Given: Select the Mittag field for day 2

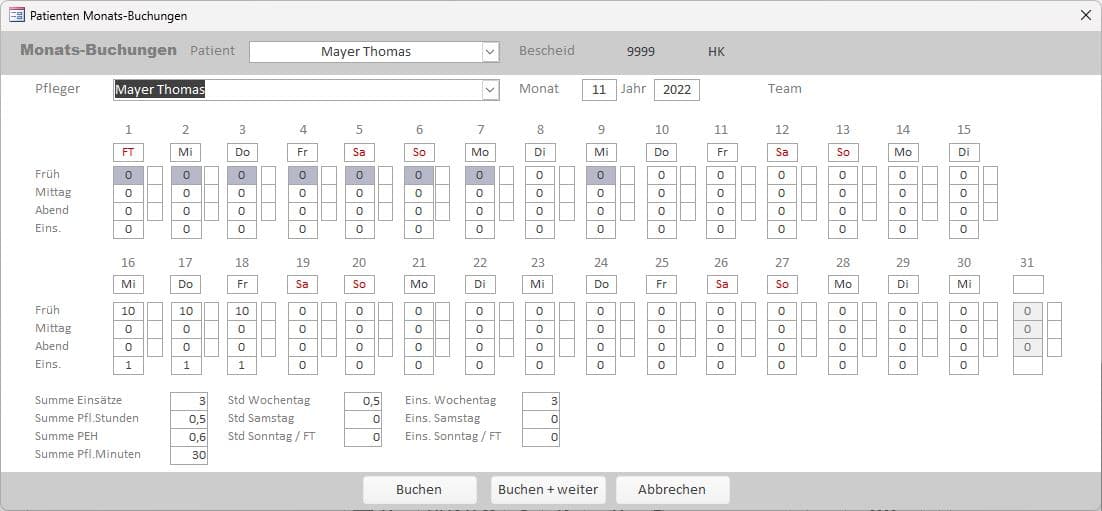Looking at the screenshot, I should click(186, 193).
